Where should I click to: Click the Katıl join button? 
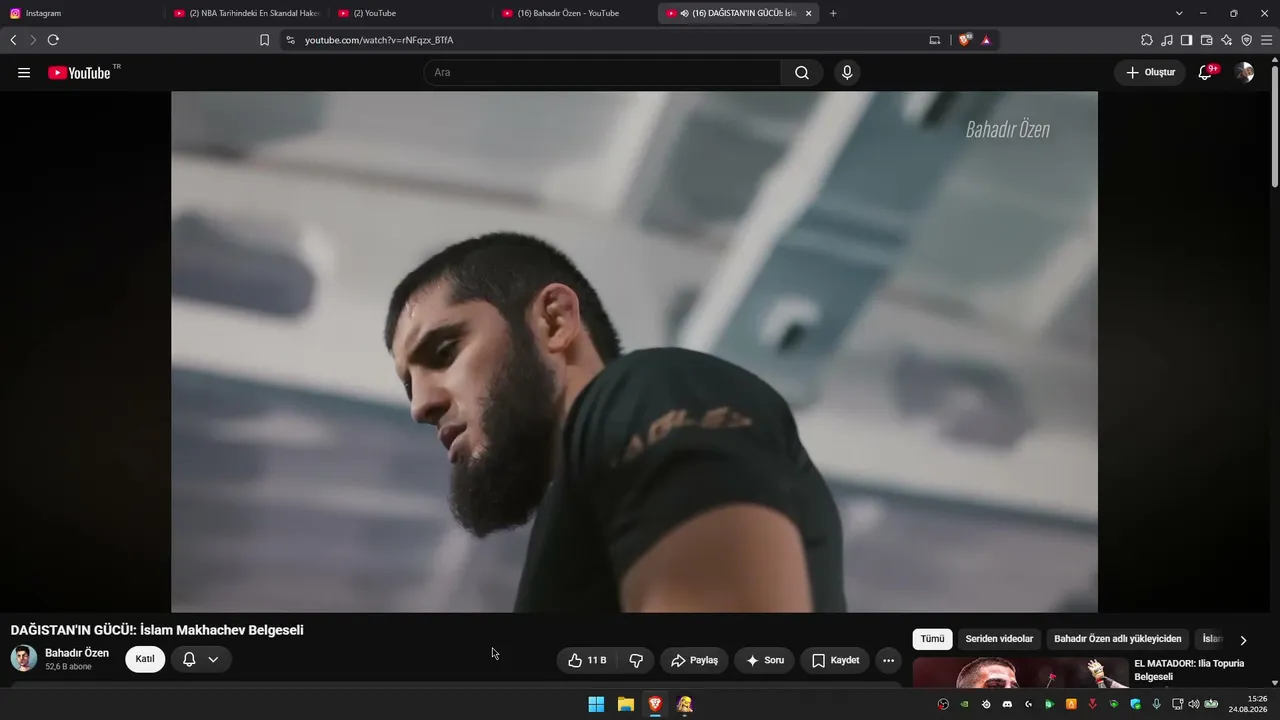tap(145, 659)
